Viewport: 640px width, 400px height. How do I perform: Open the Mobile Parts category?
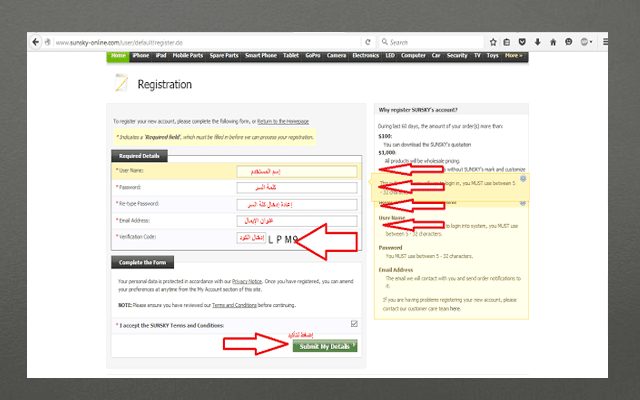point(188,56)
